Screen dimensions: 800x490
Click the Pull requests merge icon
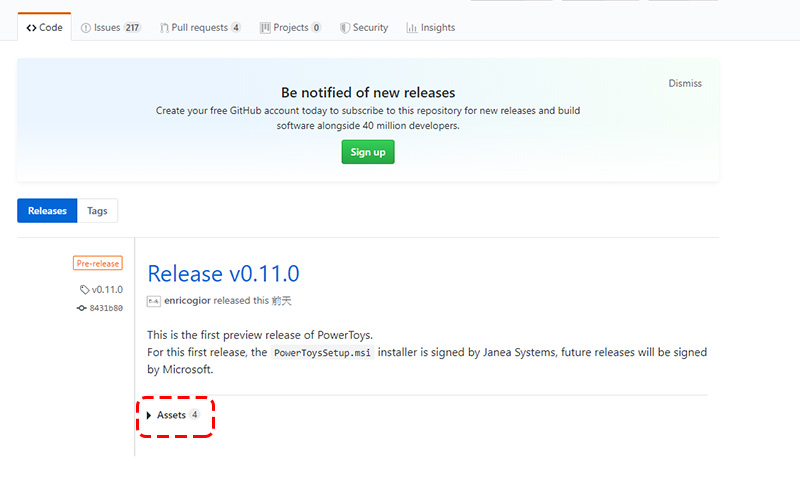coord(164,28)
